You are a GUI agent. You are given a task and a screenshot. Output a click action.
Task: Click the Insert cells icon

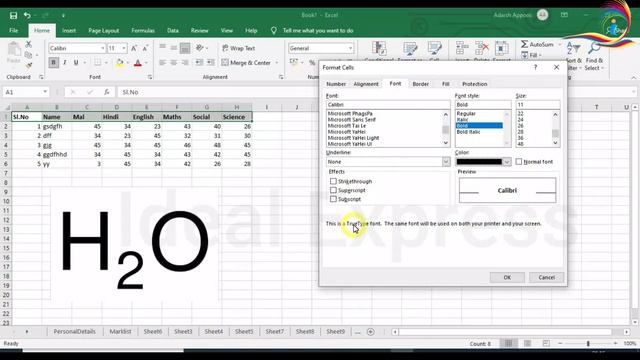tap(462, 48)
